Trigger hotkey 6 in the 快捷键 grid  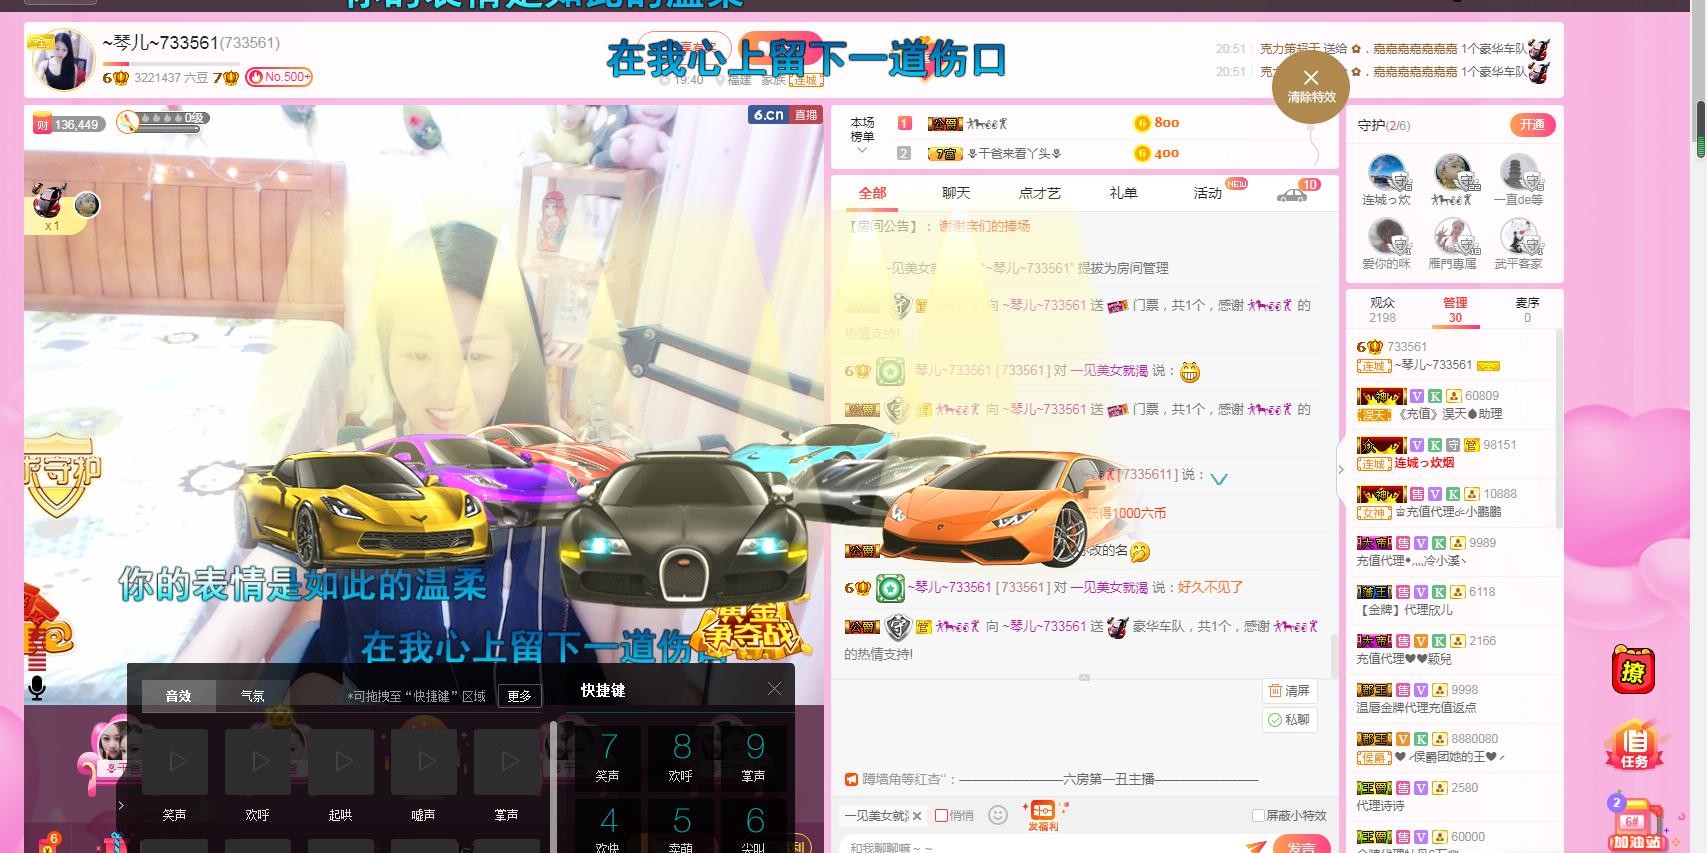(x=754, y=826)
